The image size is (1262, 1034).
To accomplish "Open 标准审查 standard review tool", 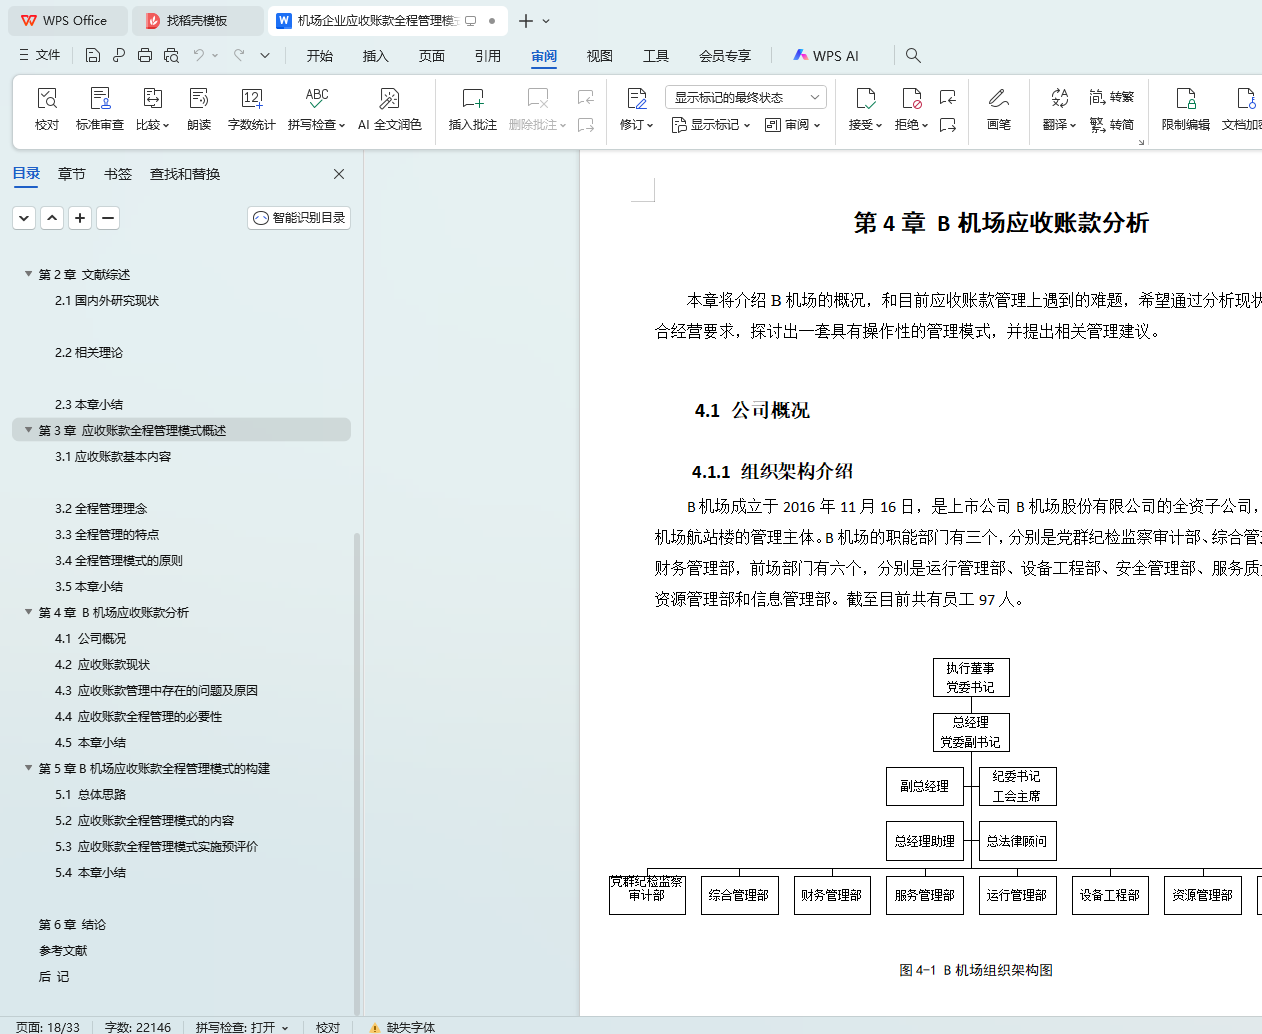I will pyautogui.click(x=100, y=109).
